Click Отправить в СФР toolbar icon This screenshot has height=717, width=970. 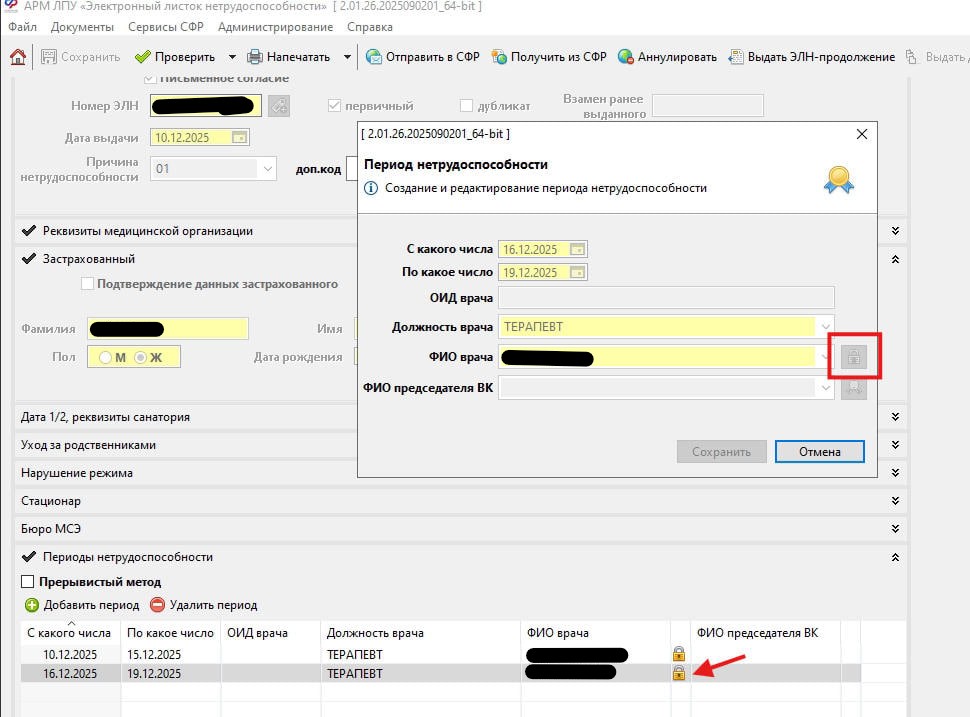pyautogui.click(x=374, y=57)
